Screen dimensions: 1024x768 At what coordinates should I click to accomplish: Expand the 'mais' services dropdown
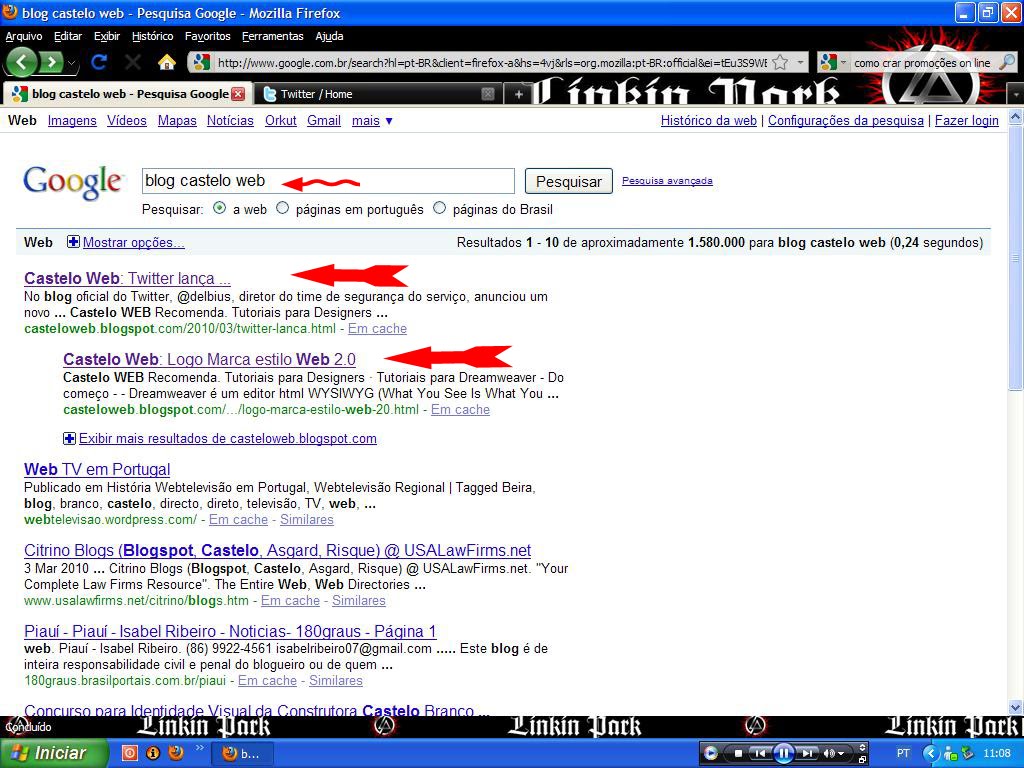[x=372, y=121]
